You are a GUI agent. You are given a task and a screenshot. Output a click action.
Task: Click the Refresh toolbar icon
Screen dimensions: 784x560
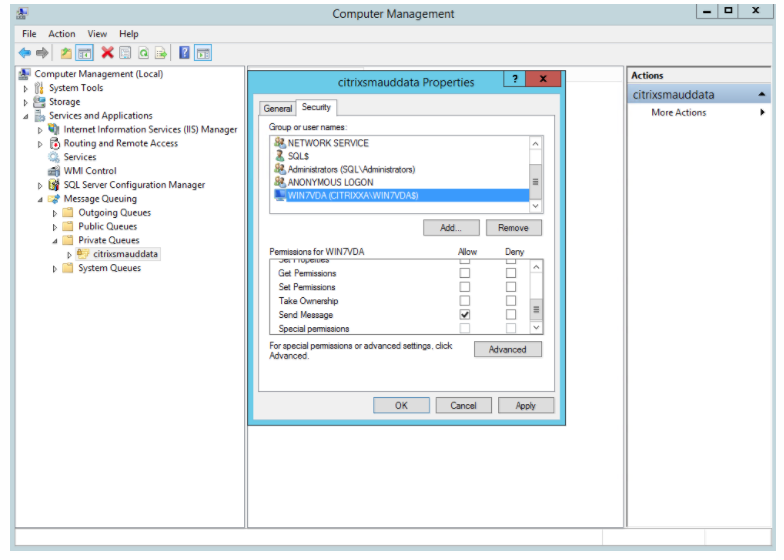tap(143, 52)
